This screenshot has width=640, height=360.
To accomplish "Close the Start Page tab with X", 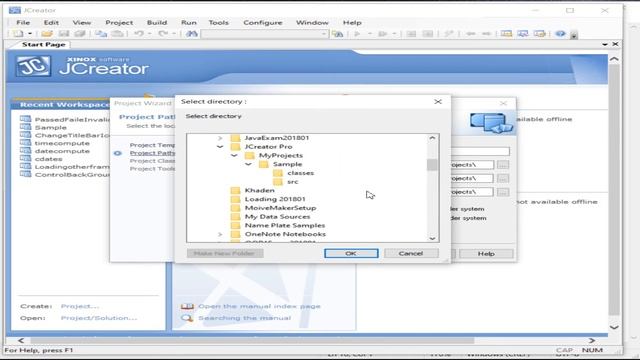I will [616, 44].
